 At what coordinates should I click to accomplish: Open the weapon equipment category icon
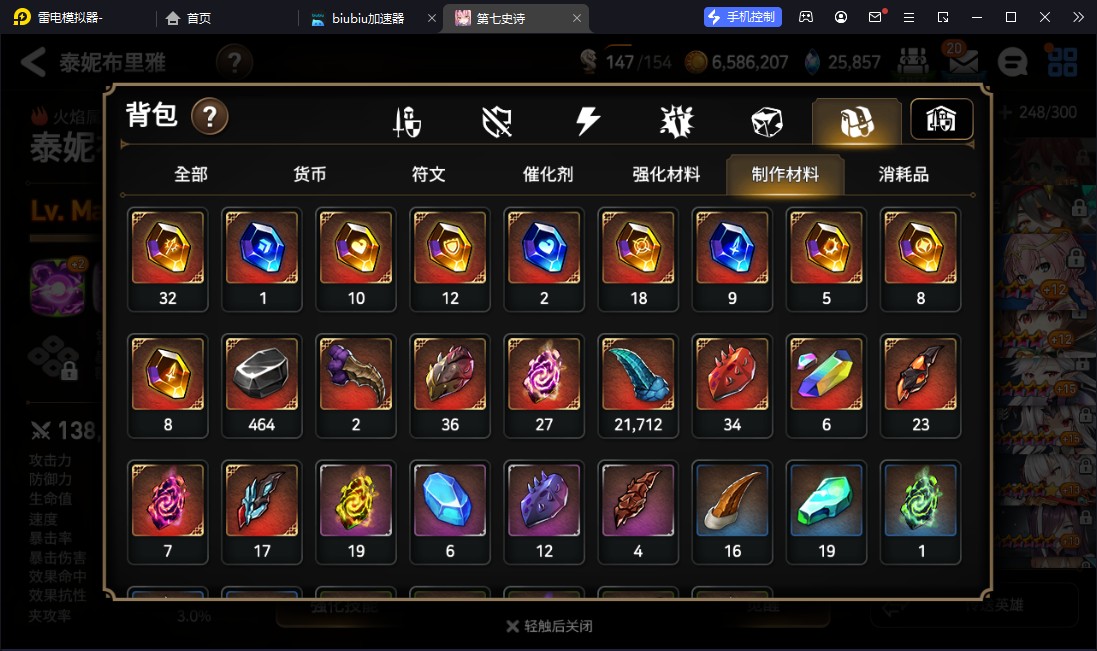pos(407,122)
